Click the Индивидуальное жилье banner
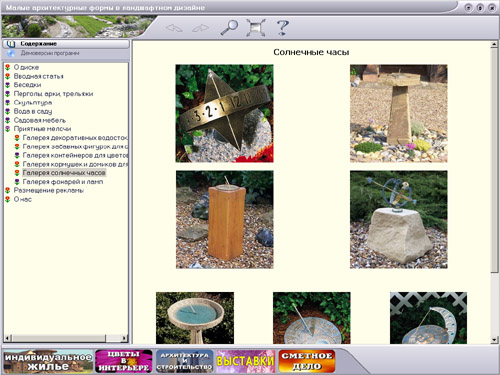This screenshot has width=500, height=375. click(48, 361)
